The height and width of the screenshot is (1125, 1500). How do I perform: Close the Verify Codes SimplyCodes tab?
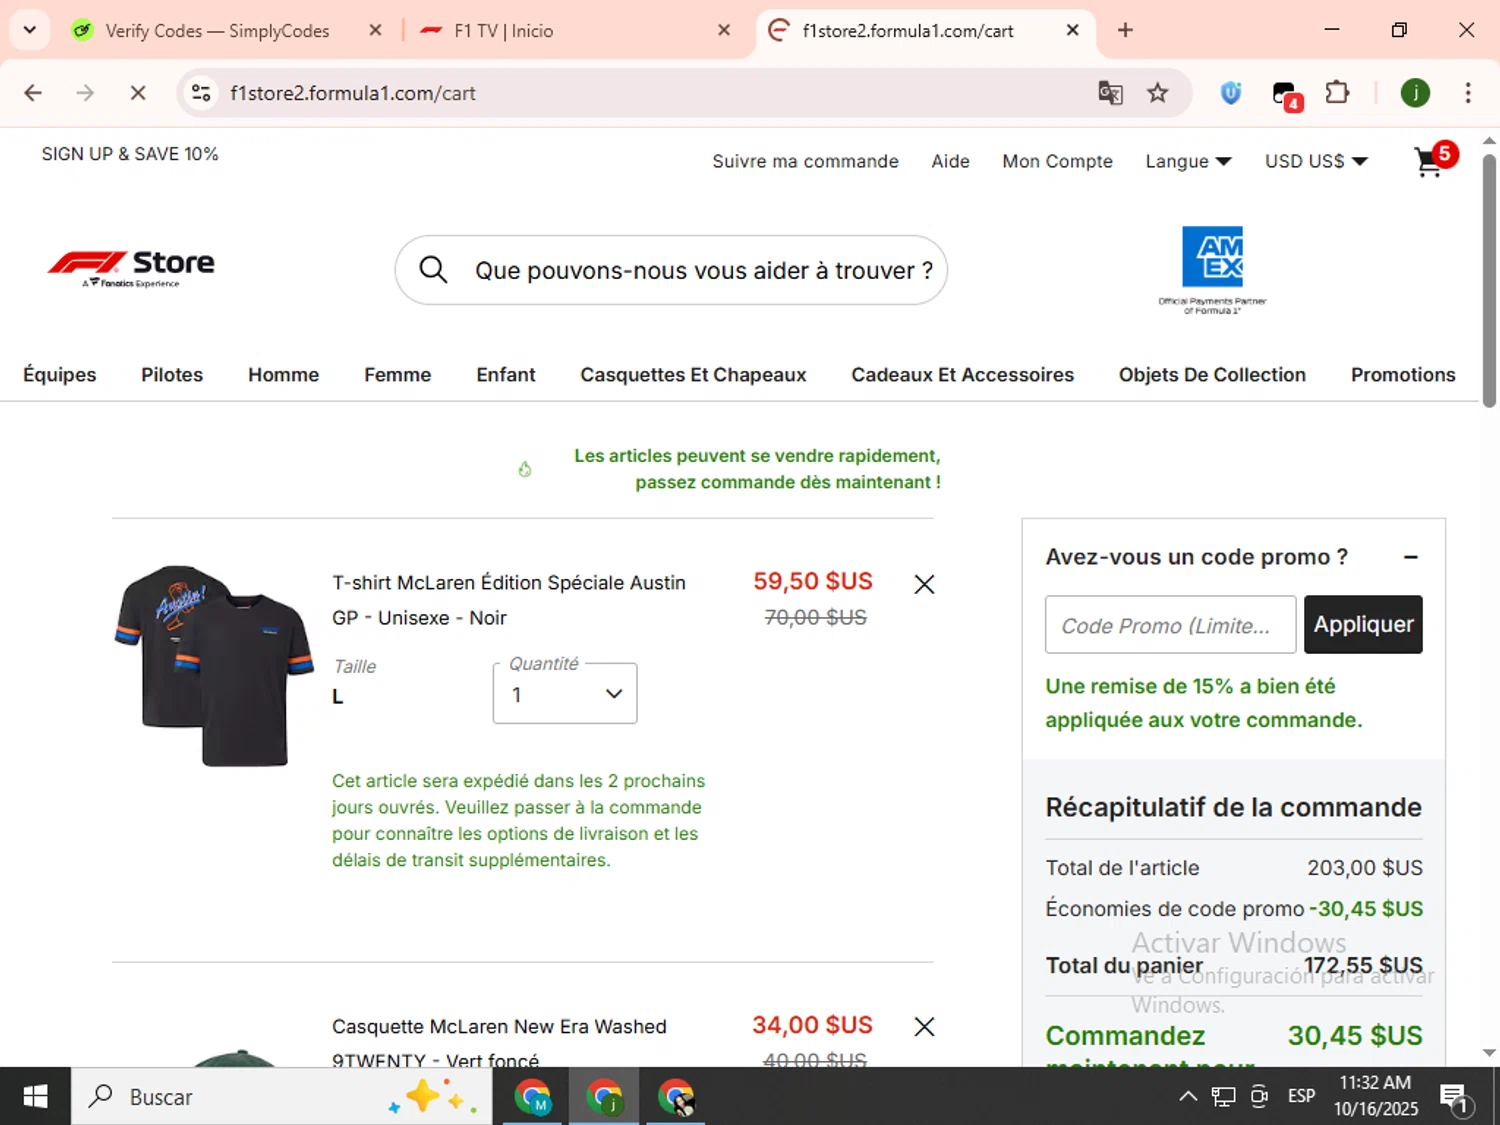(x=375, y=30)
